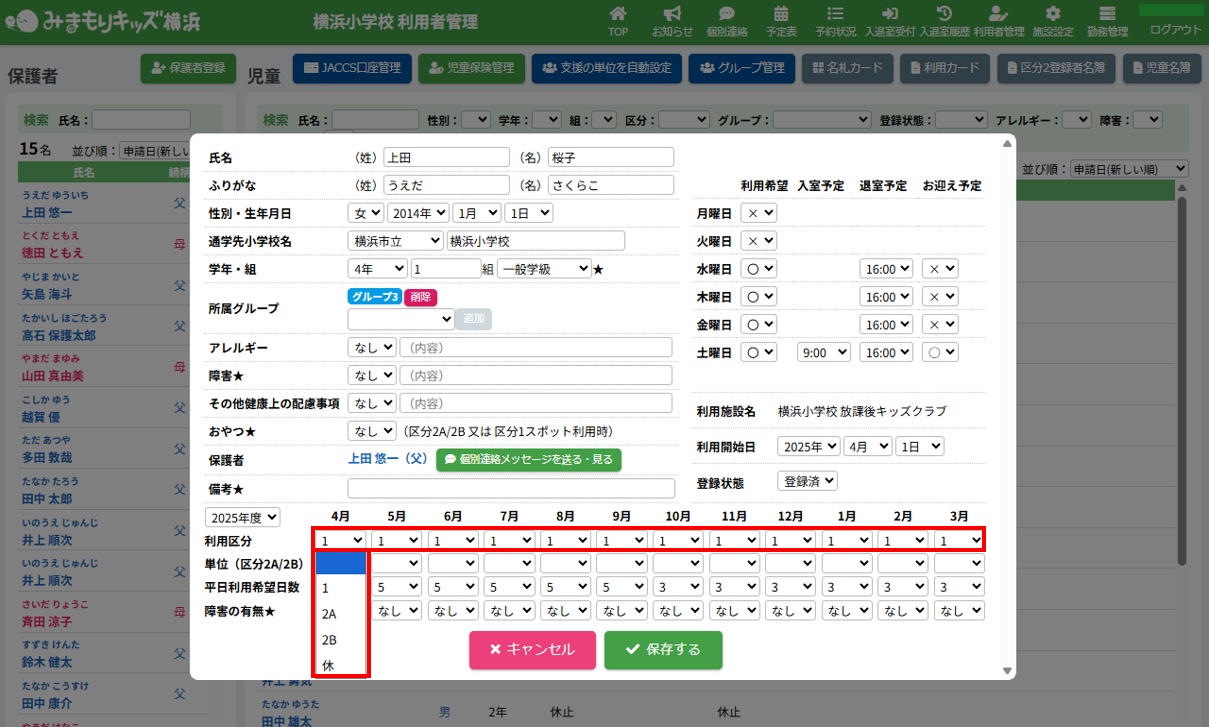Click the TOP home icon
Image resolution: width=1209 pixels, height=727 pixels.
[x=618, y=14]
